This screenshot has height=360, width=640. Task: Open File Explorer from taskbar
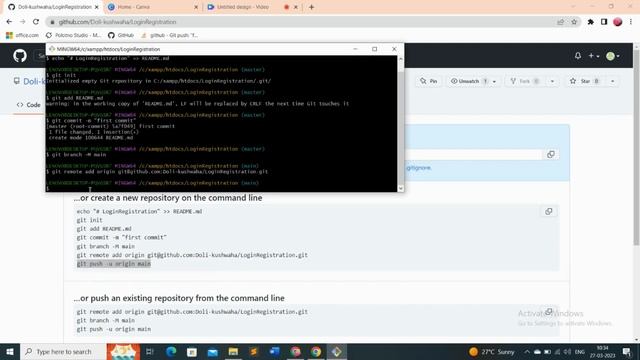click(x=233, y=351)
